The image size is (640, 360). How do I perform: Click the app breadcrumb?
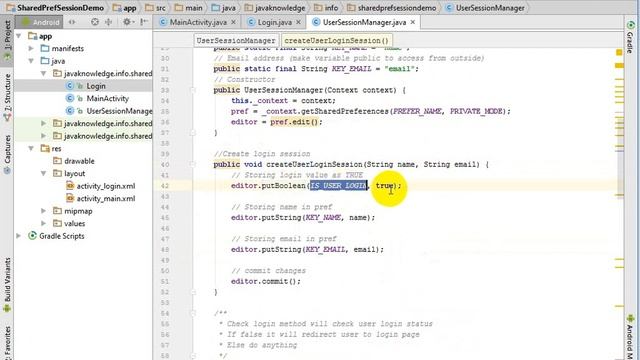tap(125, 8)
